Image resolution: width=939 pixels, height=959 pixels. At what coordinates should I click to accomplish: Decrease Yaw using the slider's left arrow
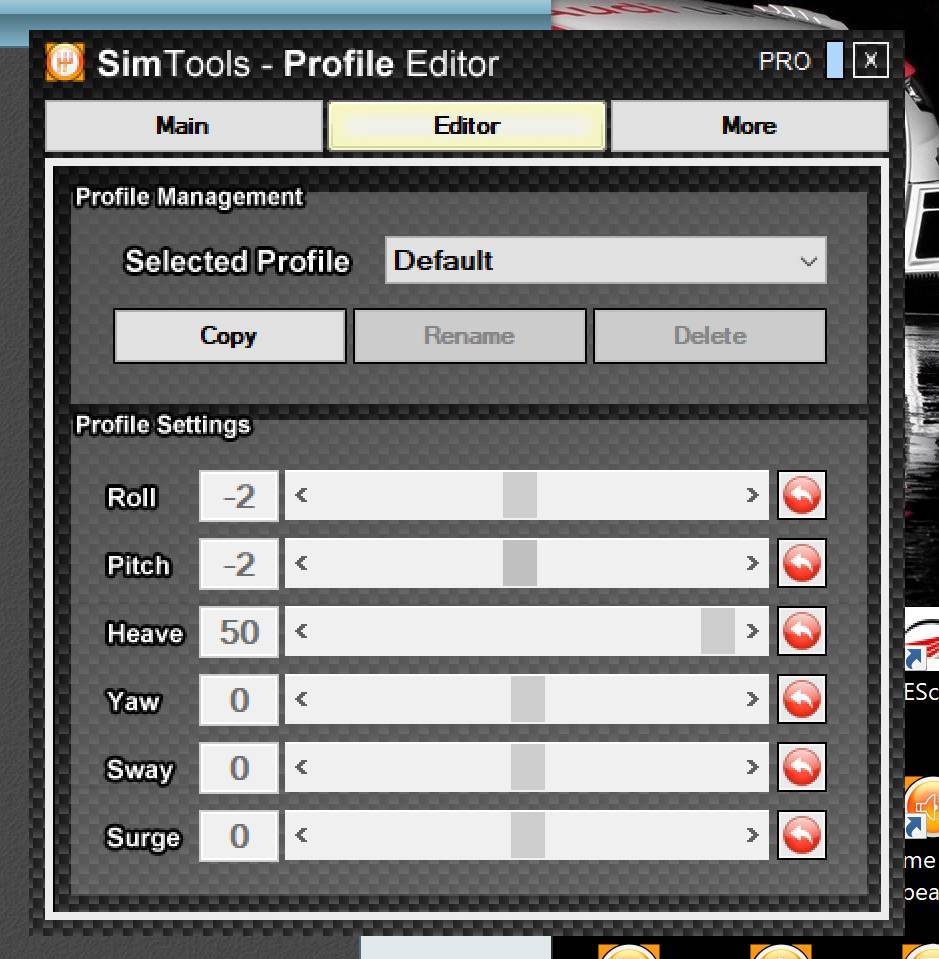pyautogui.click(x=301, y=699)
